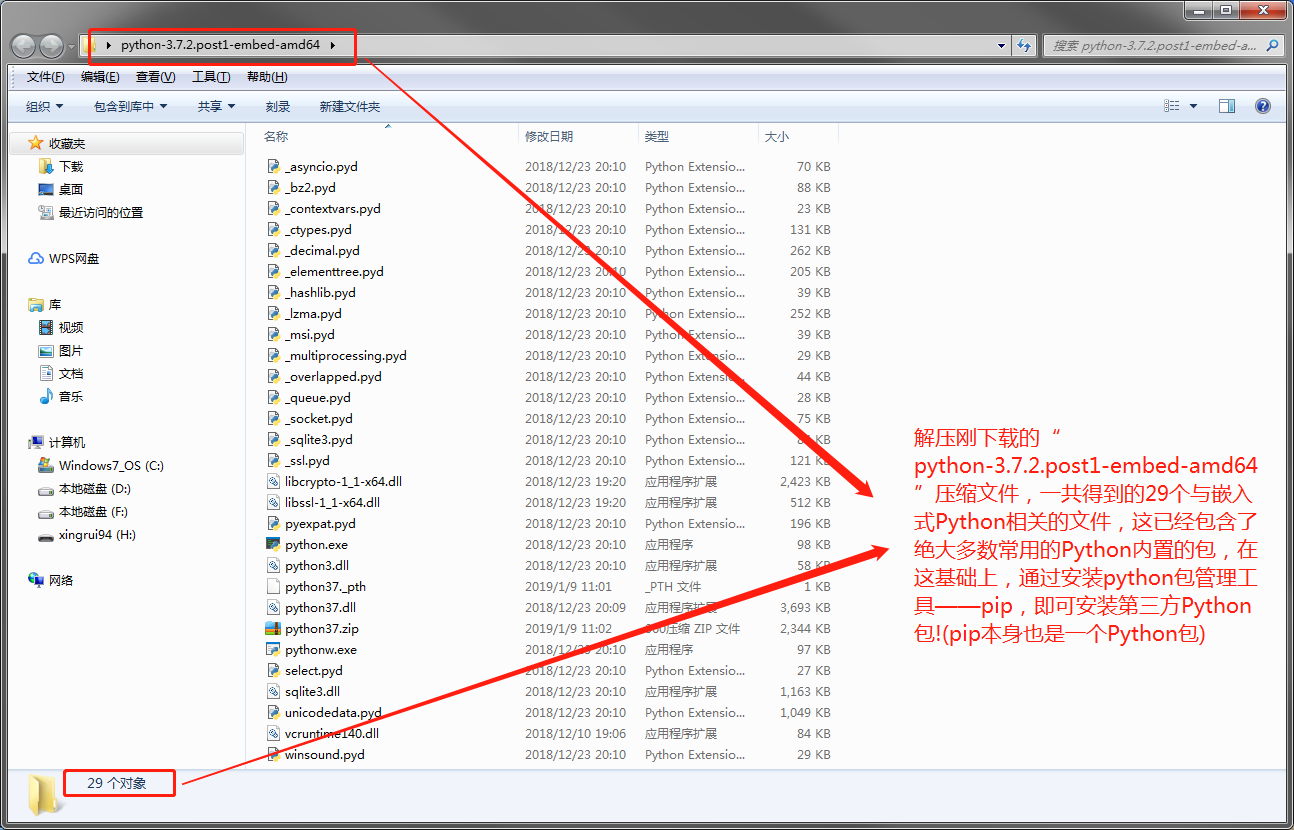This screenshot has width=1294, height=830.
Task: Click the forward navigation arrow
Action: click(x=50, y=46)
